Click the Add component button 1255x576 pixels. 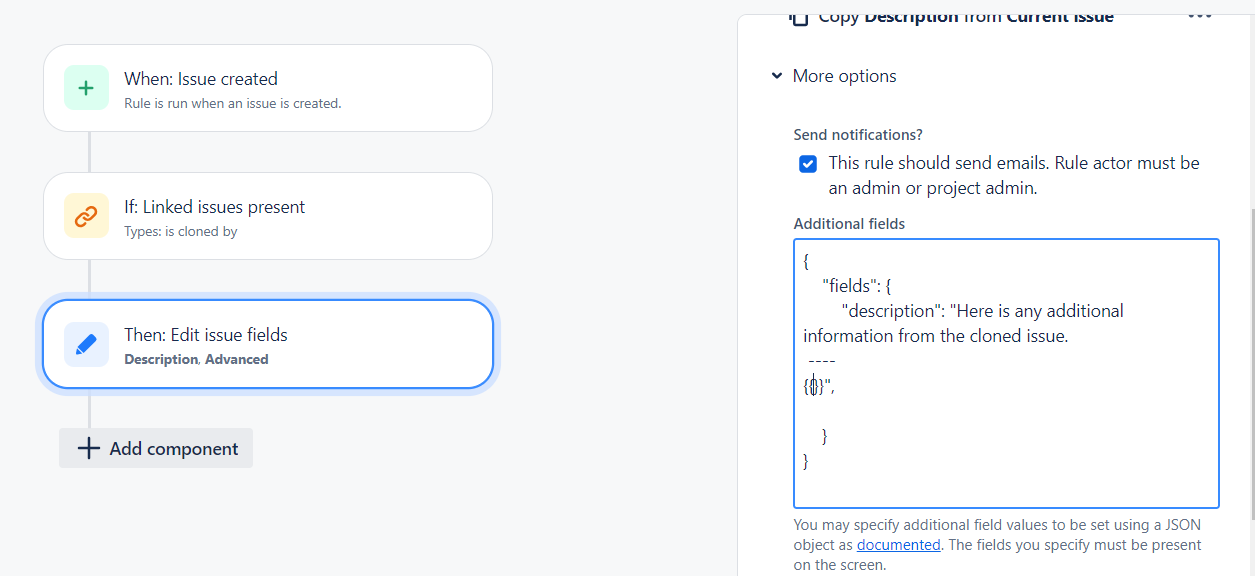click(156, 448)
